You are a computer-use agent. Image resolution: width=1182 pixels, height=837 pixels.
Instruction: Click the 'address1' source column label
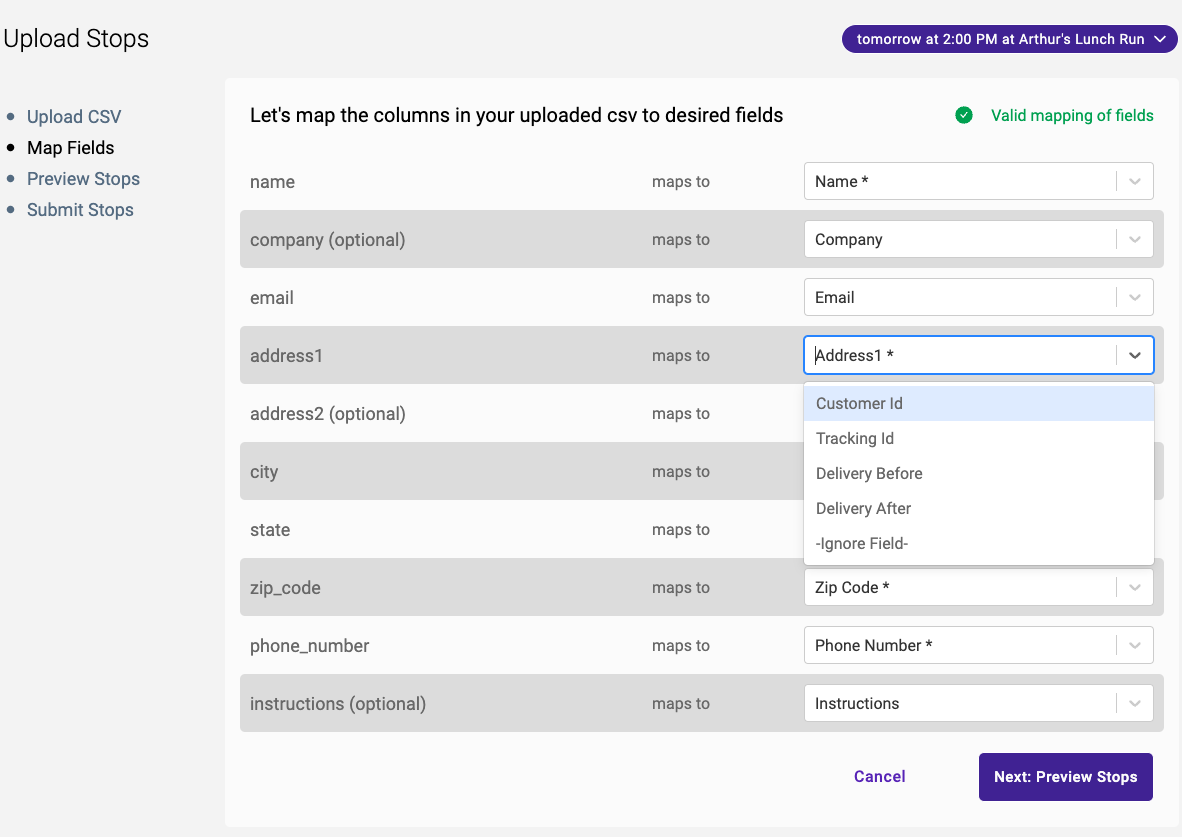(x=286, y=355)
